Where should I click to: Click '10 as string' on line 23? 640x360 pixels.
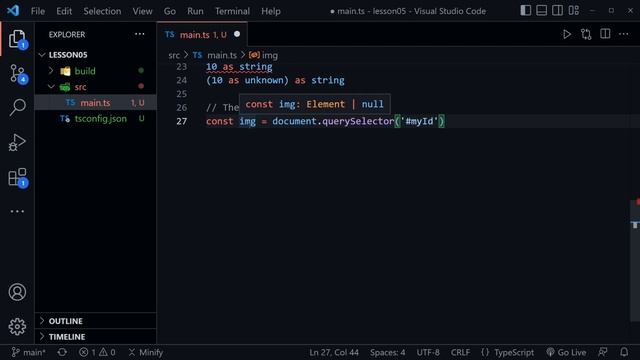(239, 67)
